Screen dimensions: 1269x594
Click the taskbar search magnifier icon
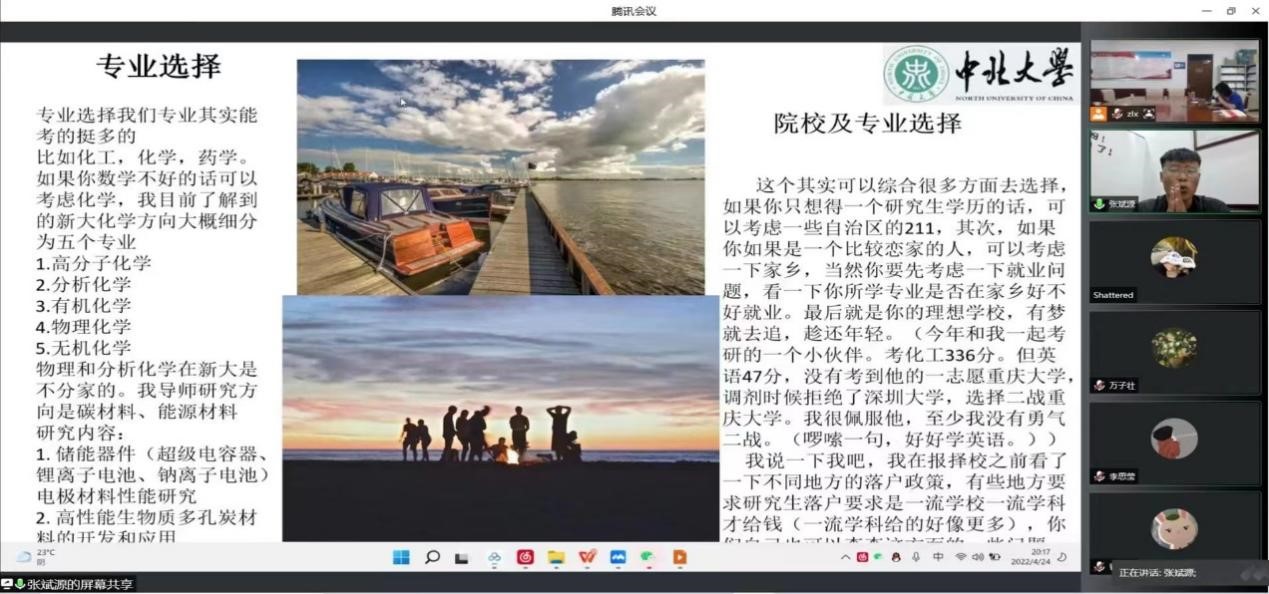pos(432,557)
